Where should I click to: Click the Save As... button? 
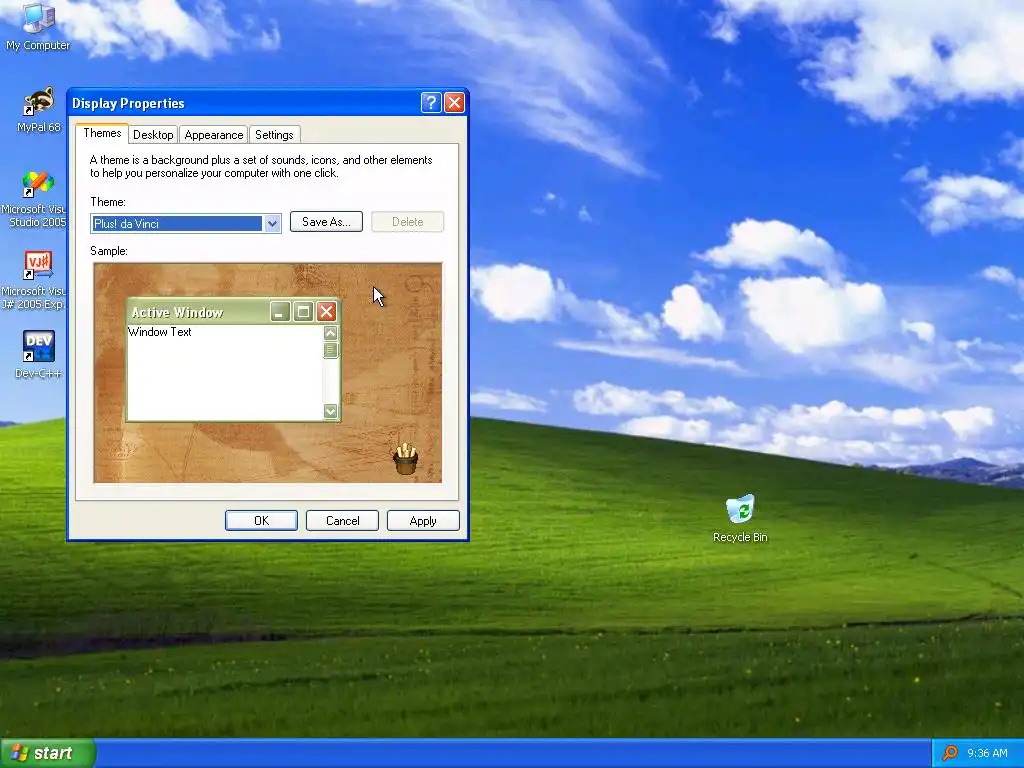pyautogui.click(x=326, y=222)
